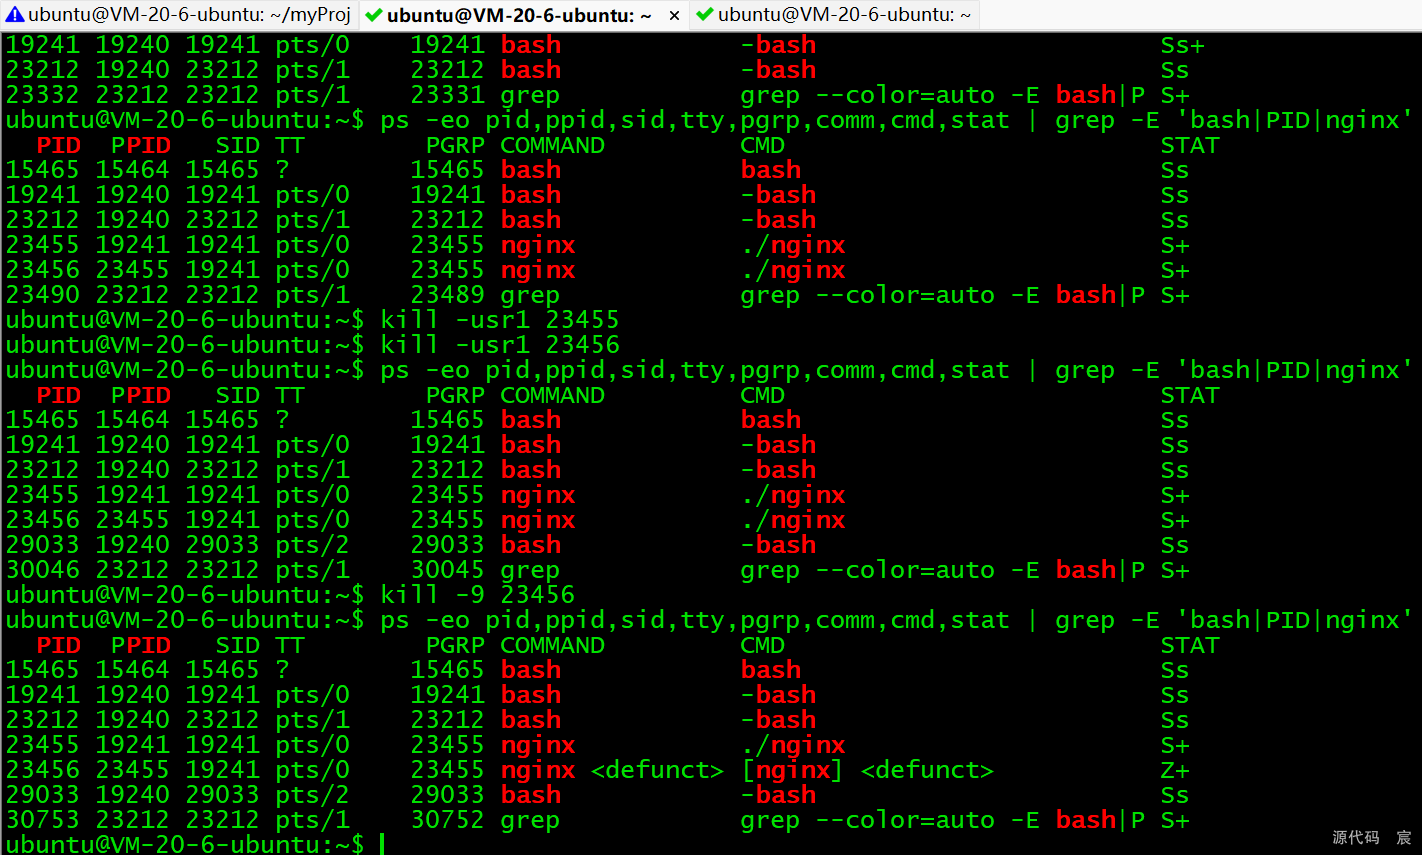The height and width of the screenshot is (855, 1422).
Task: Click the 'kill -9 23456' command text
Action: coord(478,595)
